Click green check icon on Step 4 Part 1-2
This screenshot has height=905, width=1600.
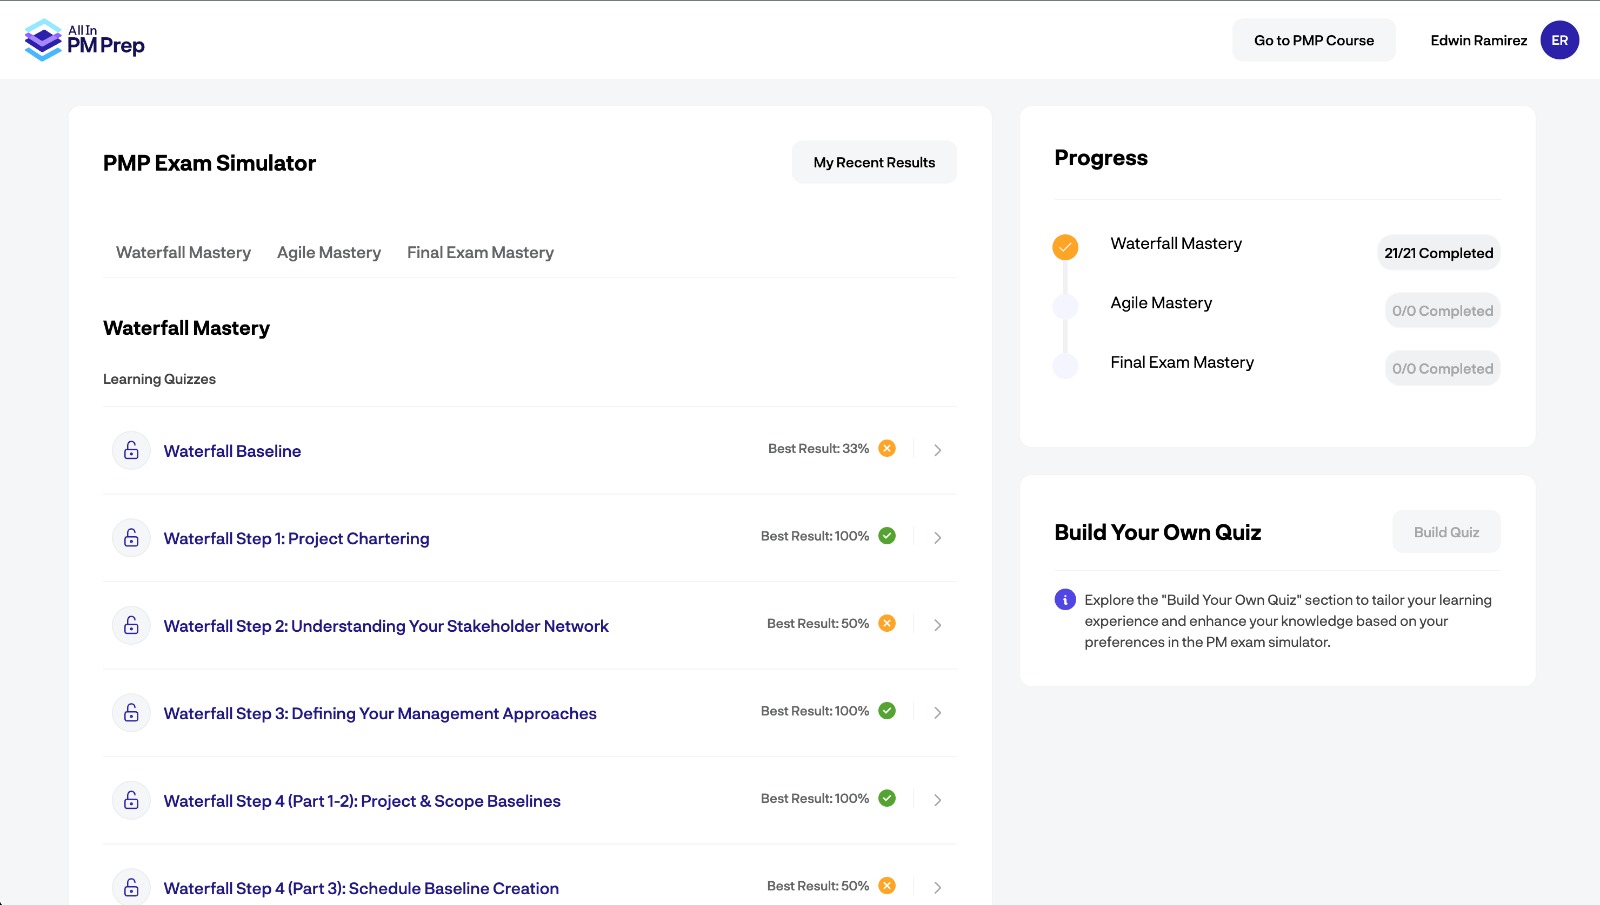887,798
